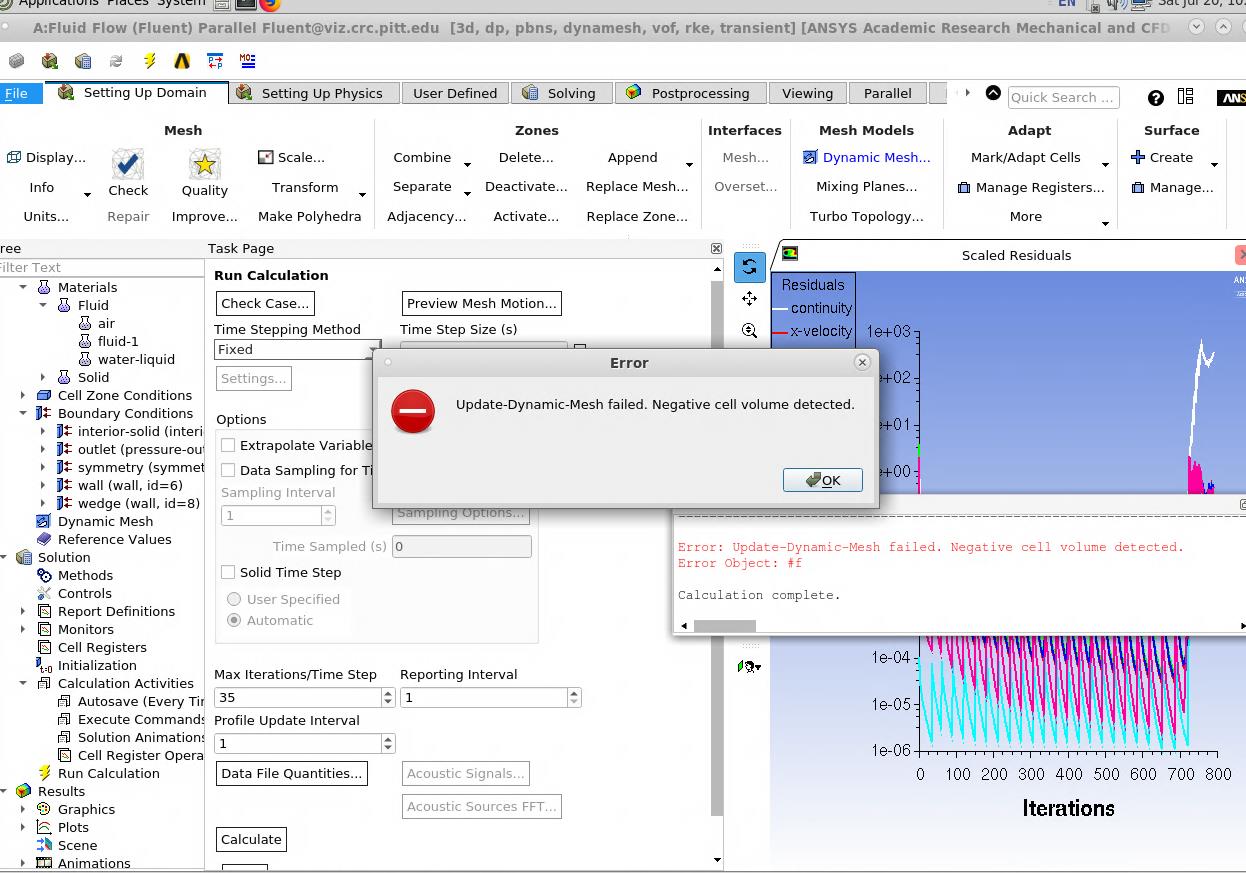Switch to the Parallel tab
This screenshot has height=873, width=1246.
[x=887, y=93]
